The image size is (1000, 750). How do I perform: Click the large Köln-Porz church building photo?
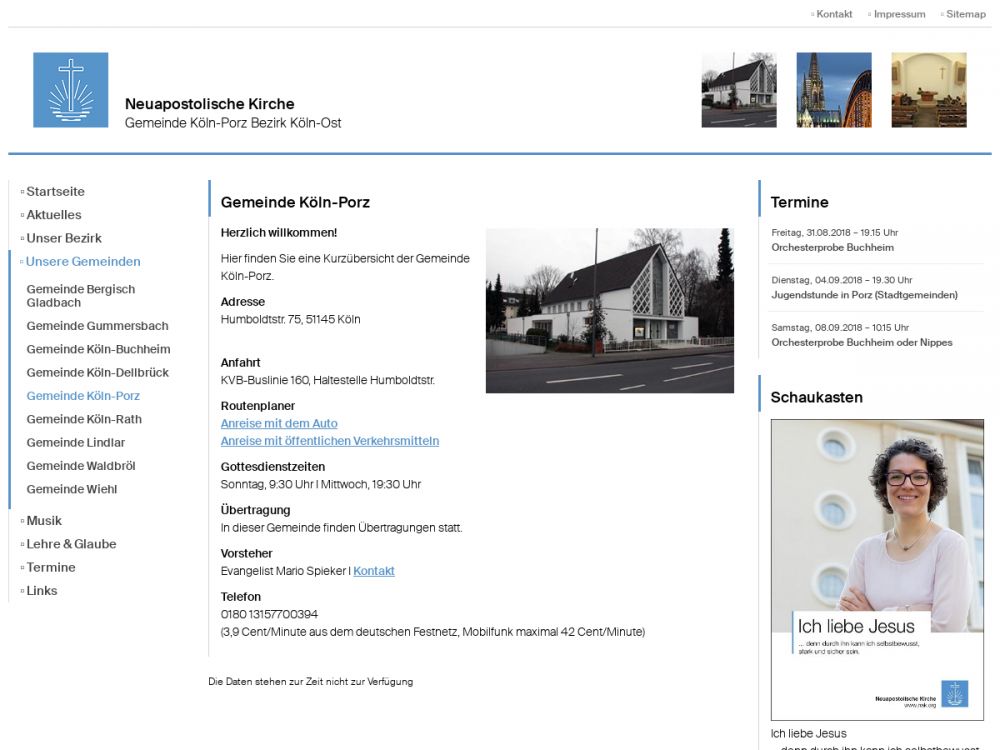[609, 310]
